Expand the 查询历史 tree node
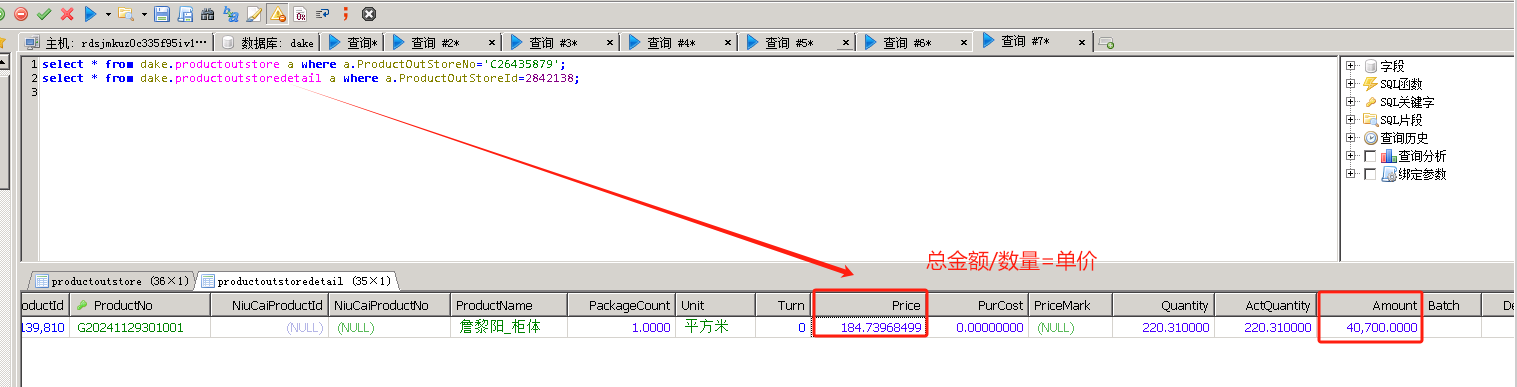The height and width of the screenshot is (387, 1517). point(1351,138)
